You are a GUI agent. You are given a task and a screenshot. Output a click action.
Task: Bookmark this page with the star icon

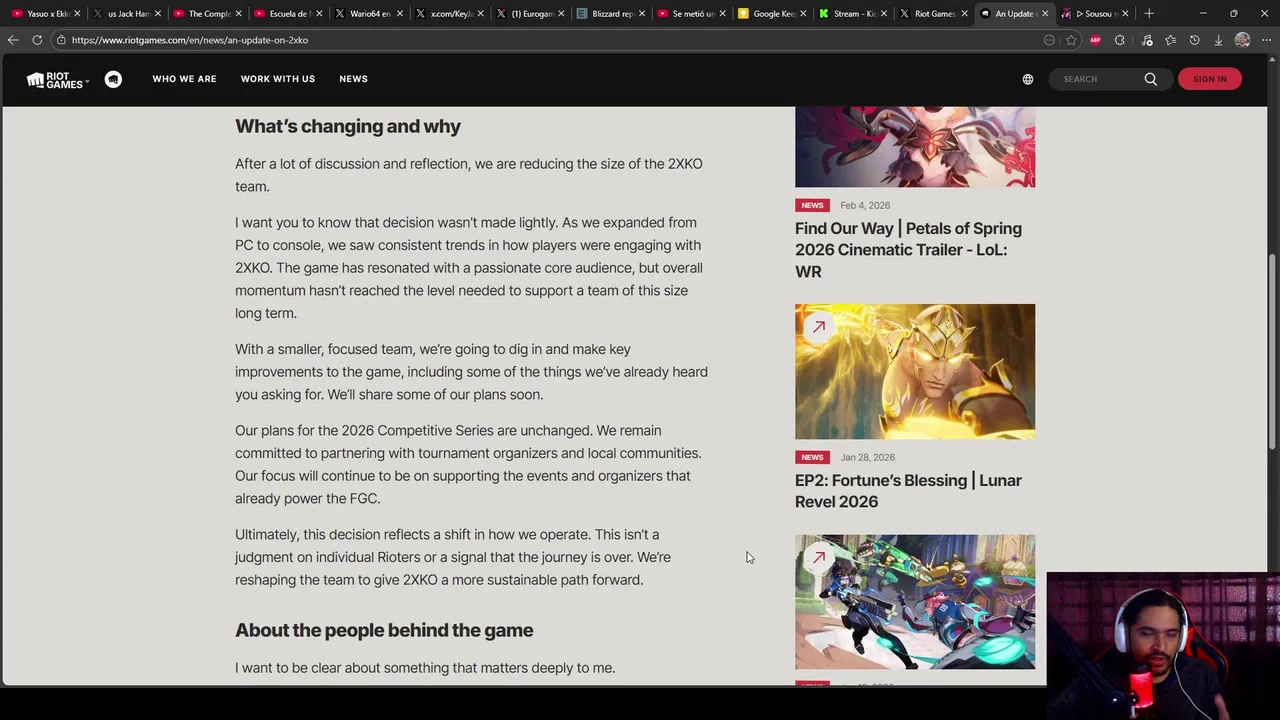[1071, 40]
